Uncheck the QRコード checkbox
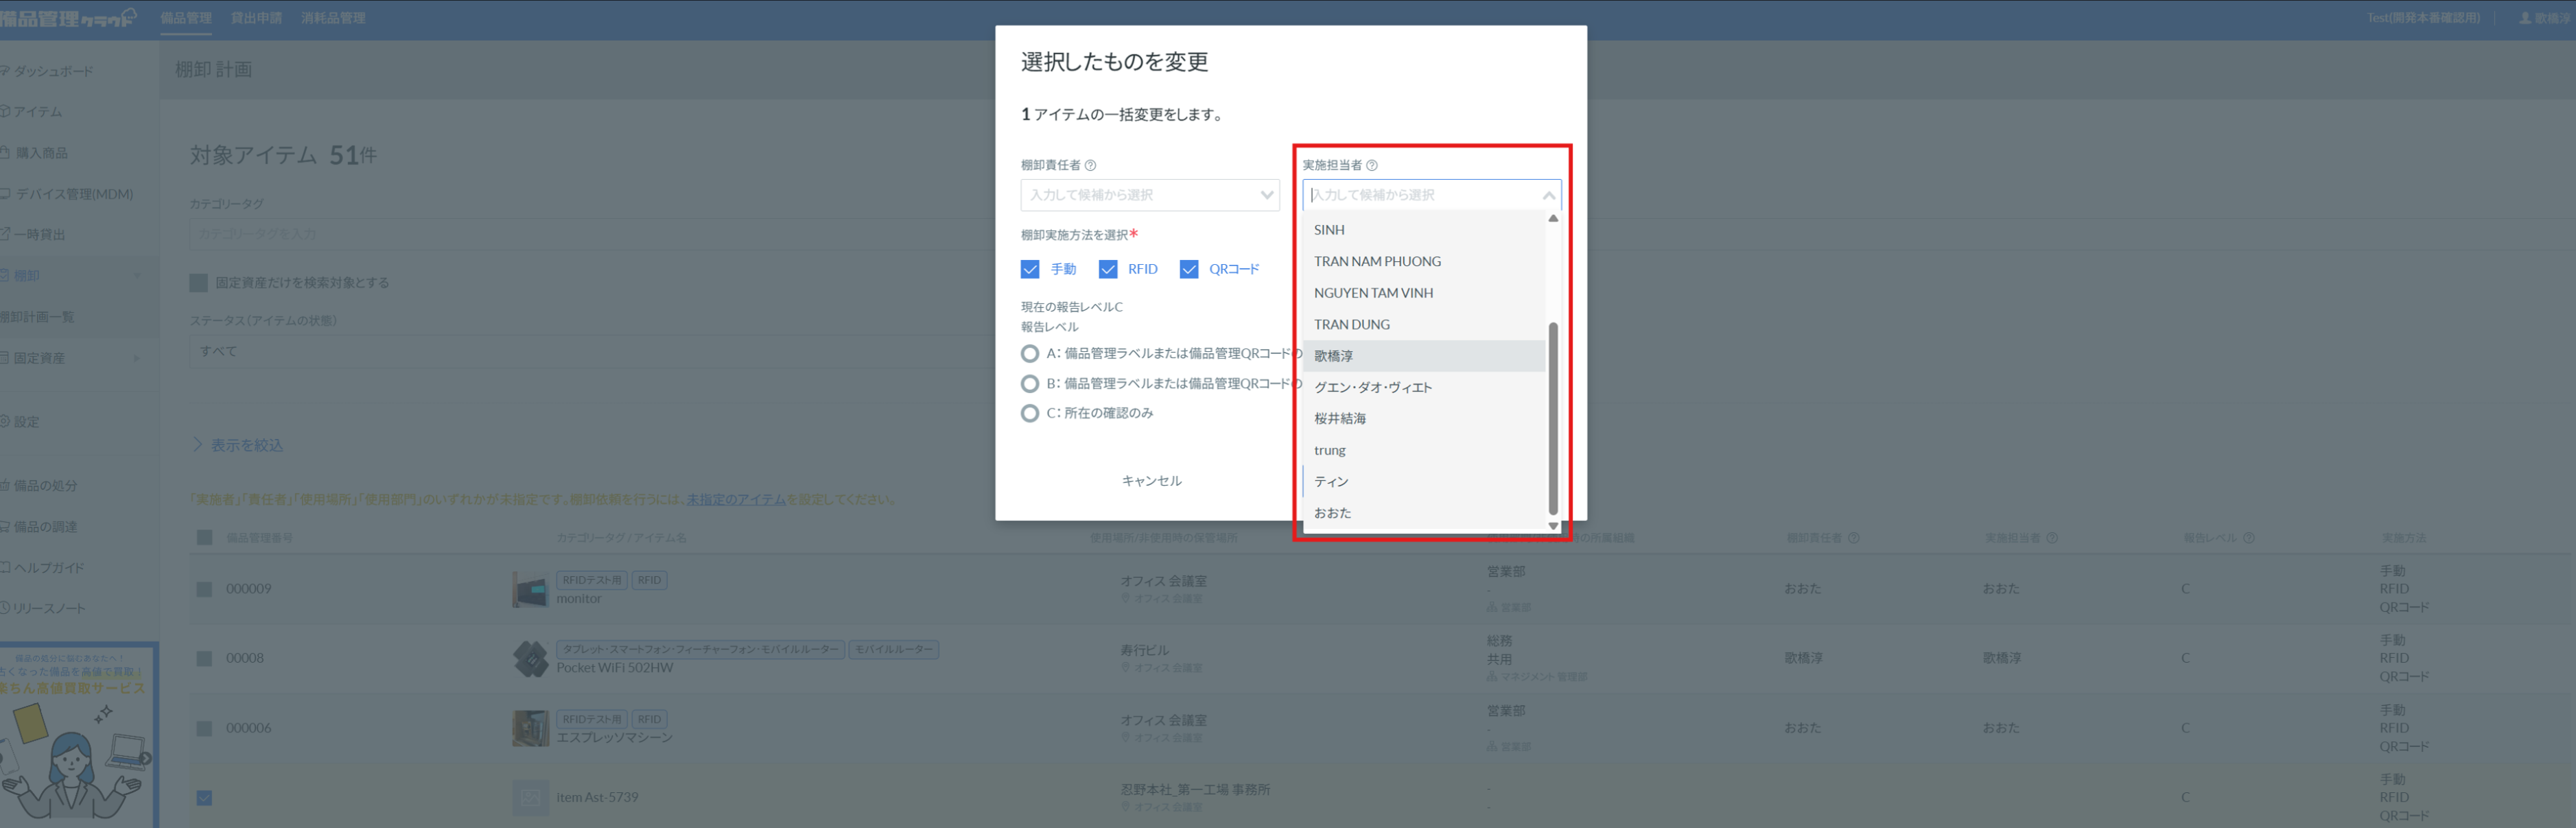The image size is (2576, 828). point(1188,269)
